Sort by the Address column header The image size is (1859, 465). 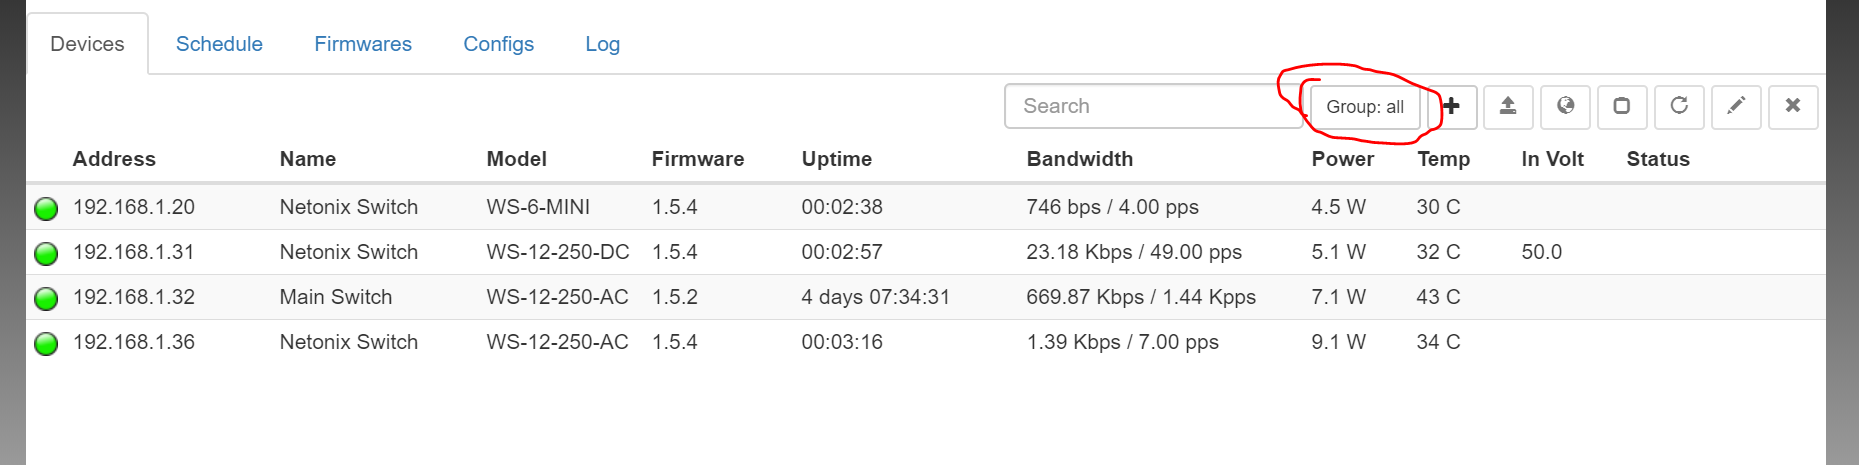coord(114,159)
